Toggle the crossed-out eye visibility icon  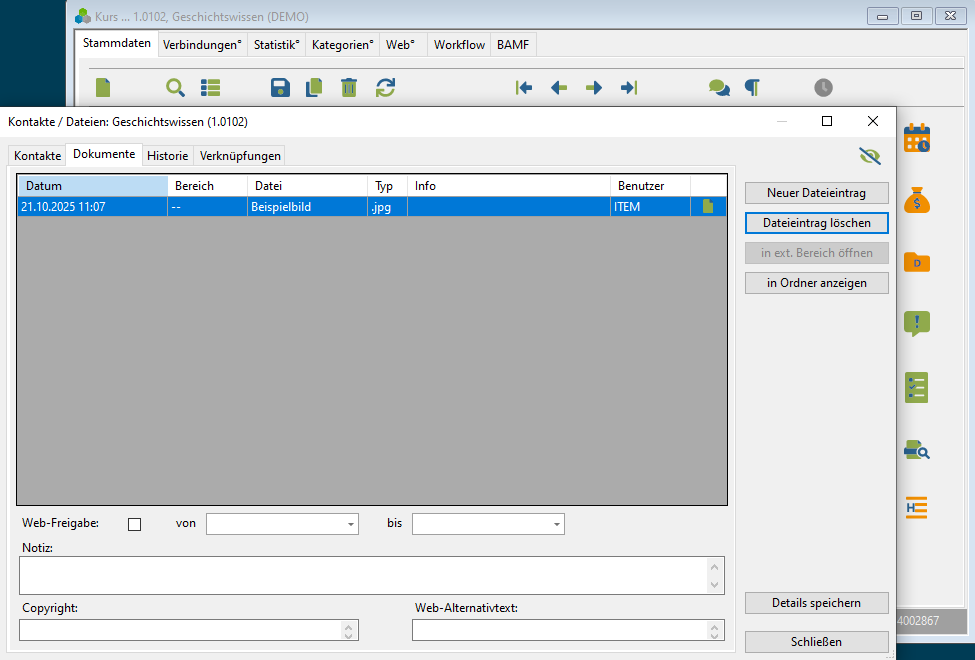(x=870, y=156)
